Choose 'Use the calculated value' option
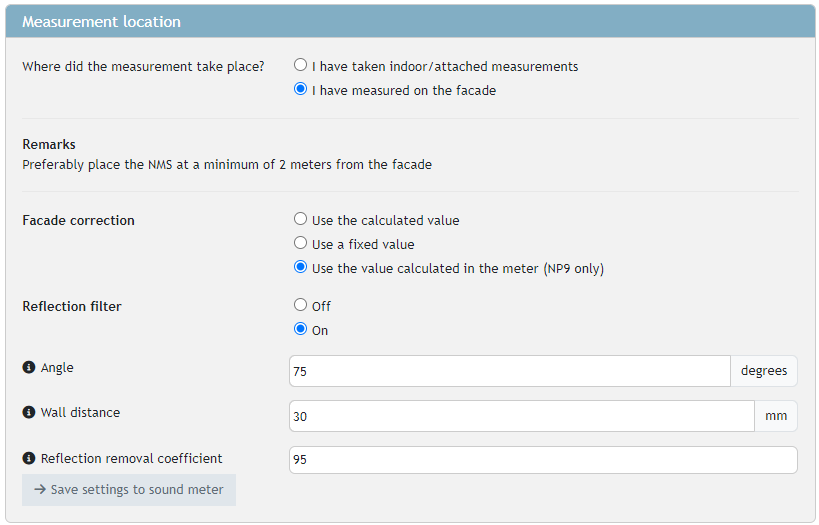Viewport: 819px width, 525px height. [x=300, y=220]
